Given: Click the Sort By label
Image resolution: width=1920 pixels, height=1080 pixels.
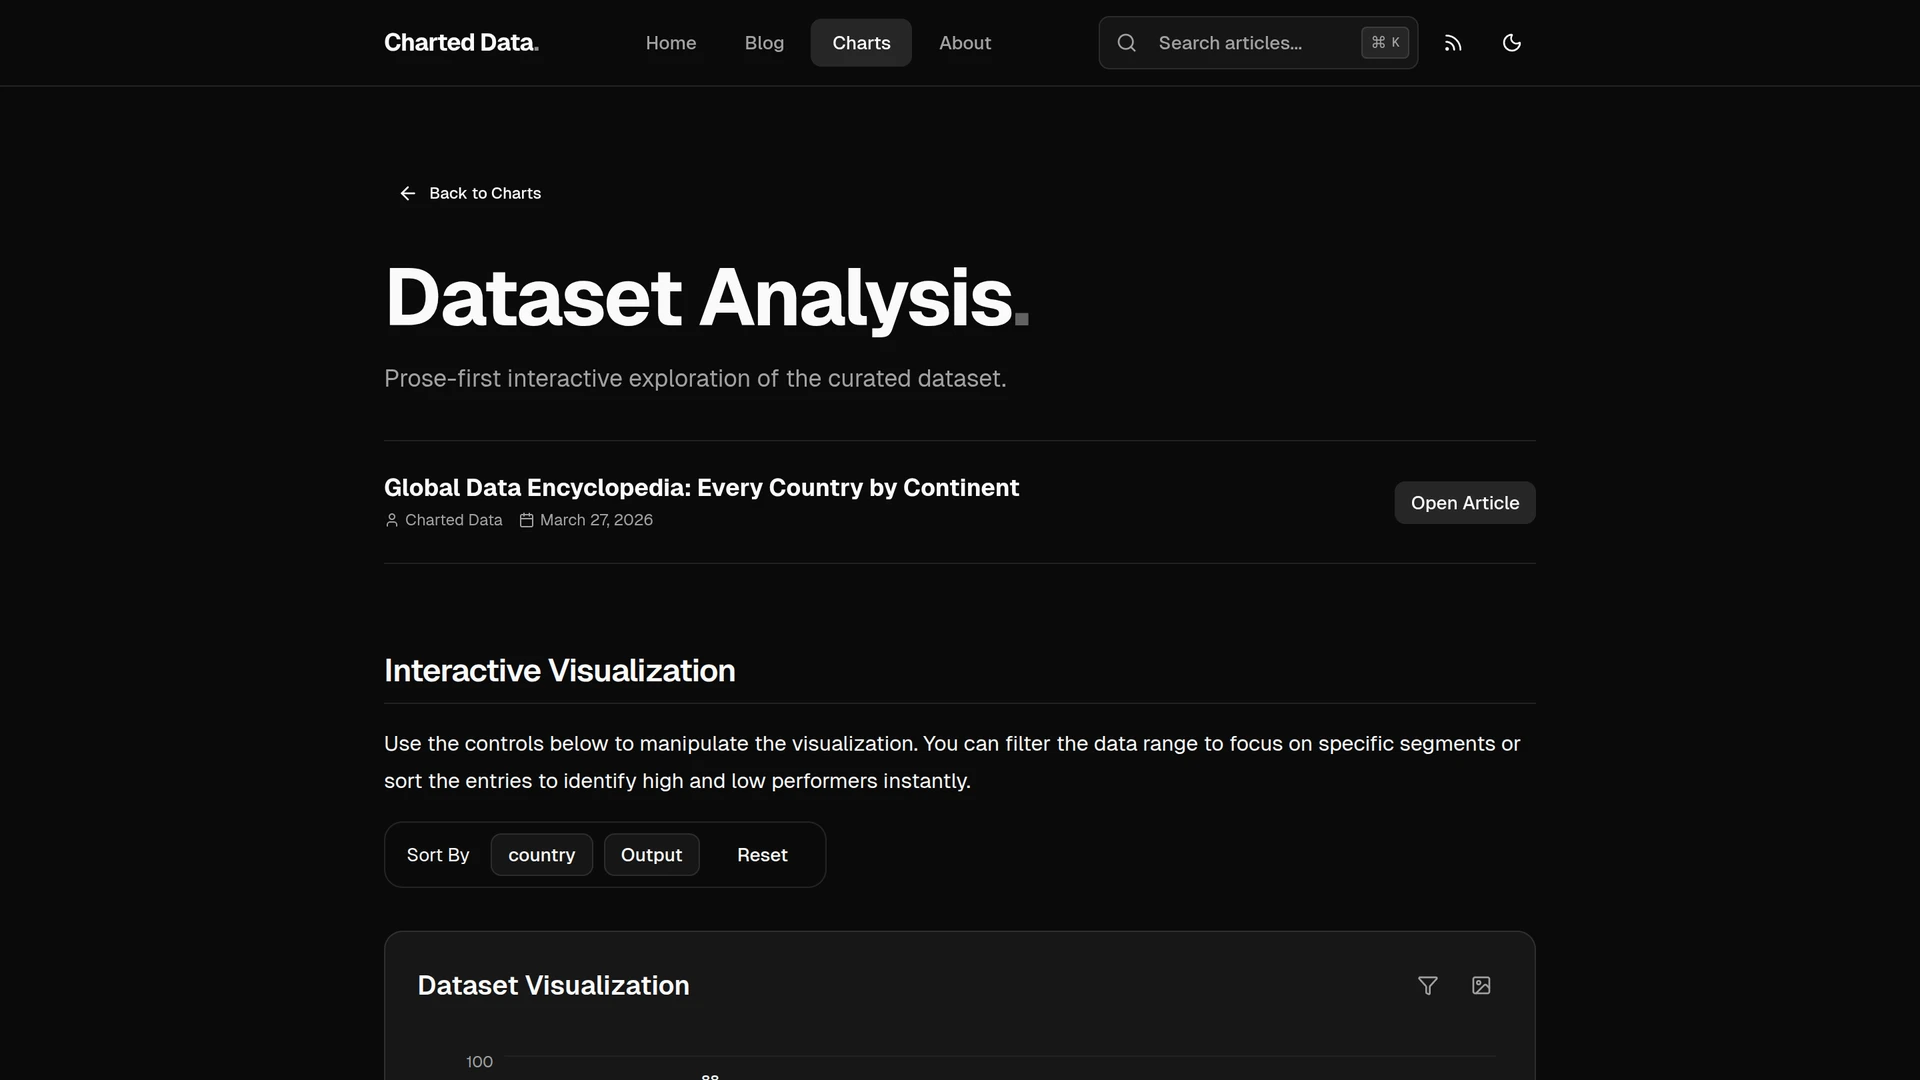Looking at the screenshot, I should coord(438,855).
